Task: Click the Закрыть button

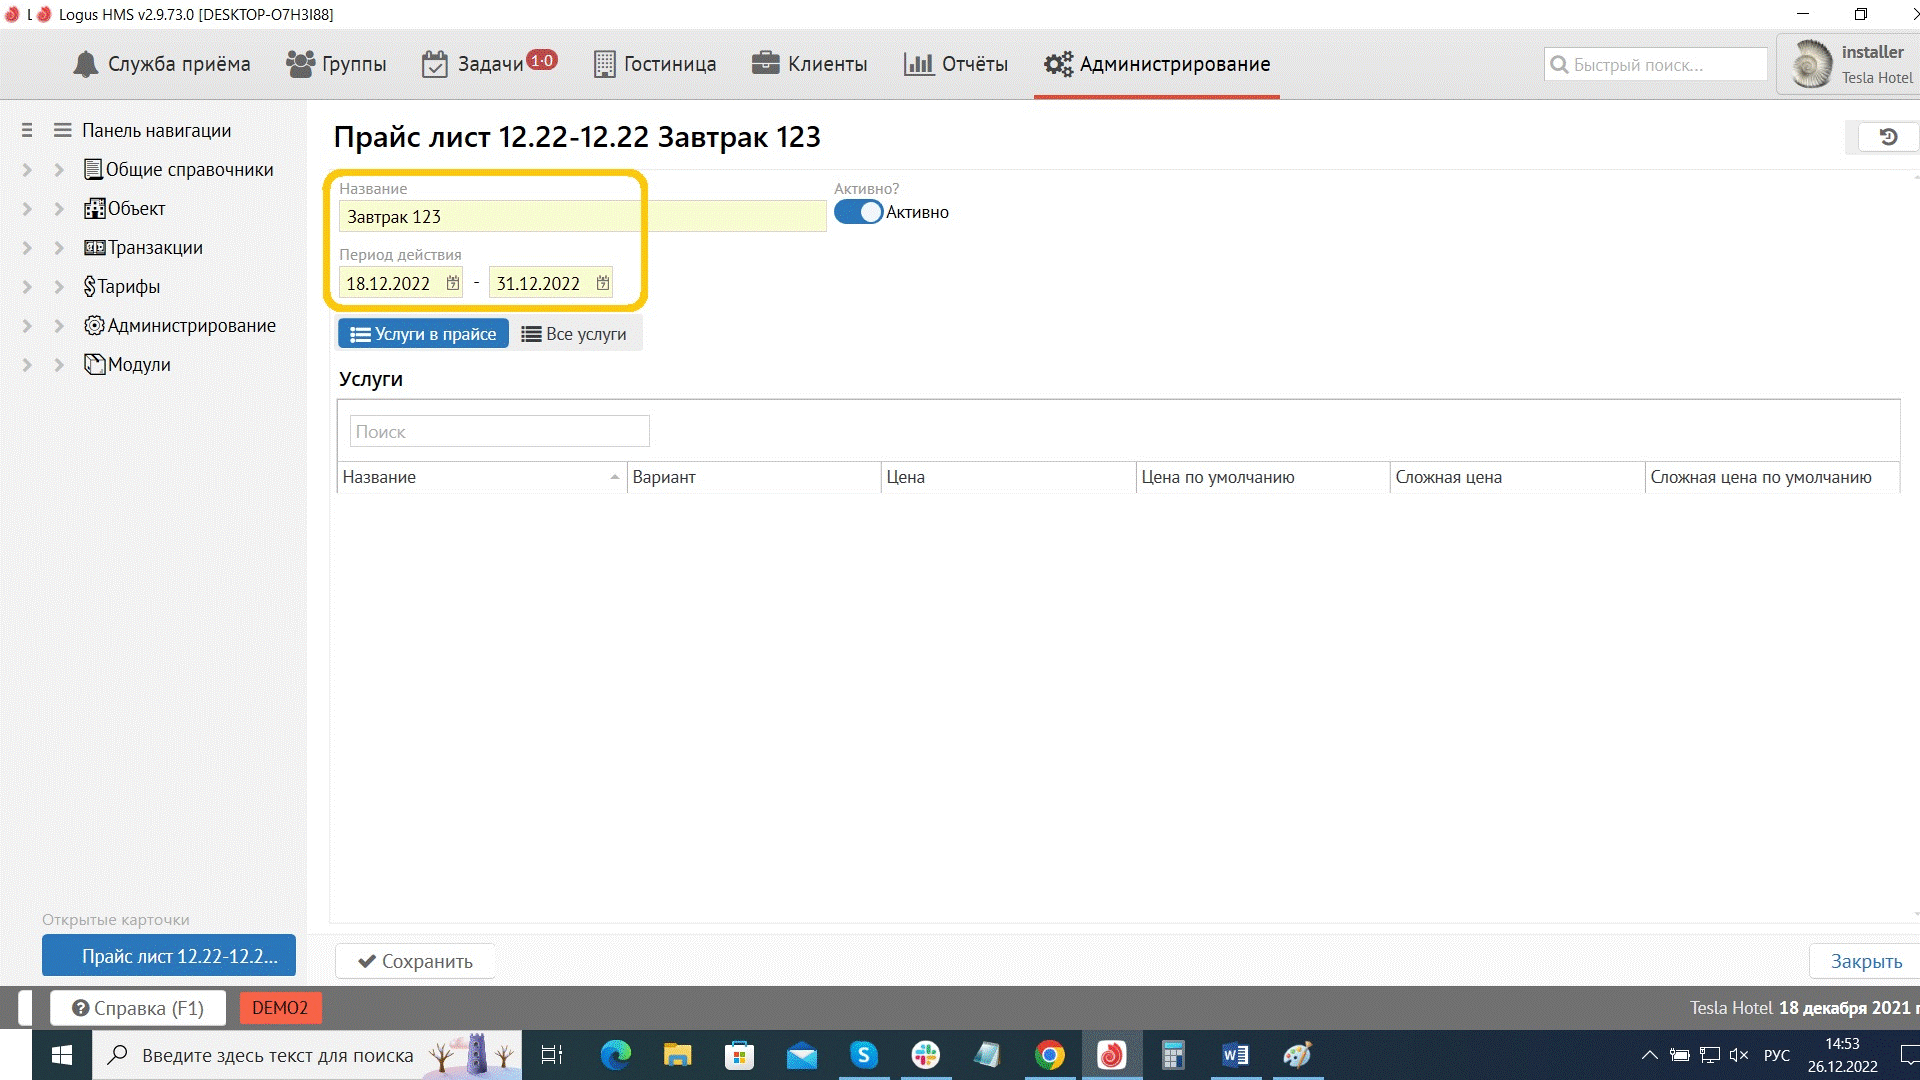Action: pyautogui.click(x=1866, y=961)
